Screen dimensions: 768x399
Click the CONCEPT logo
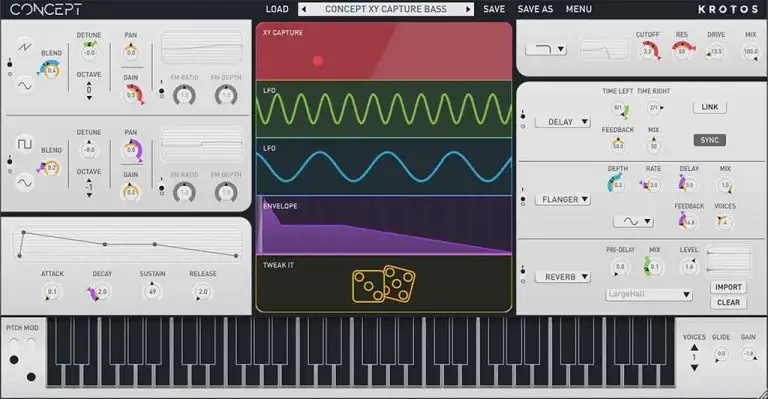[x=46, y=9]
